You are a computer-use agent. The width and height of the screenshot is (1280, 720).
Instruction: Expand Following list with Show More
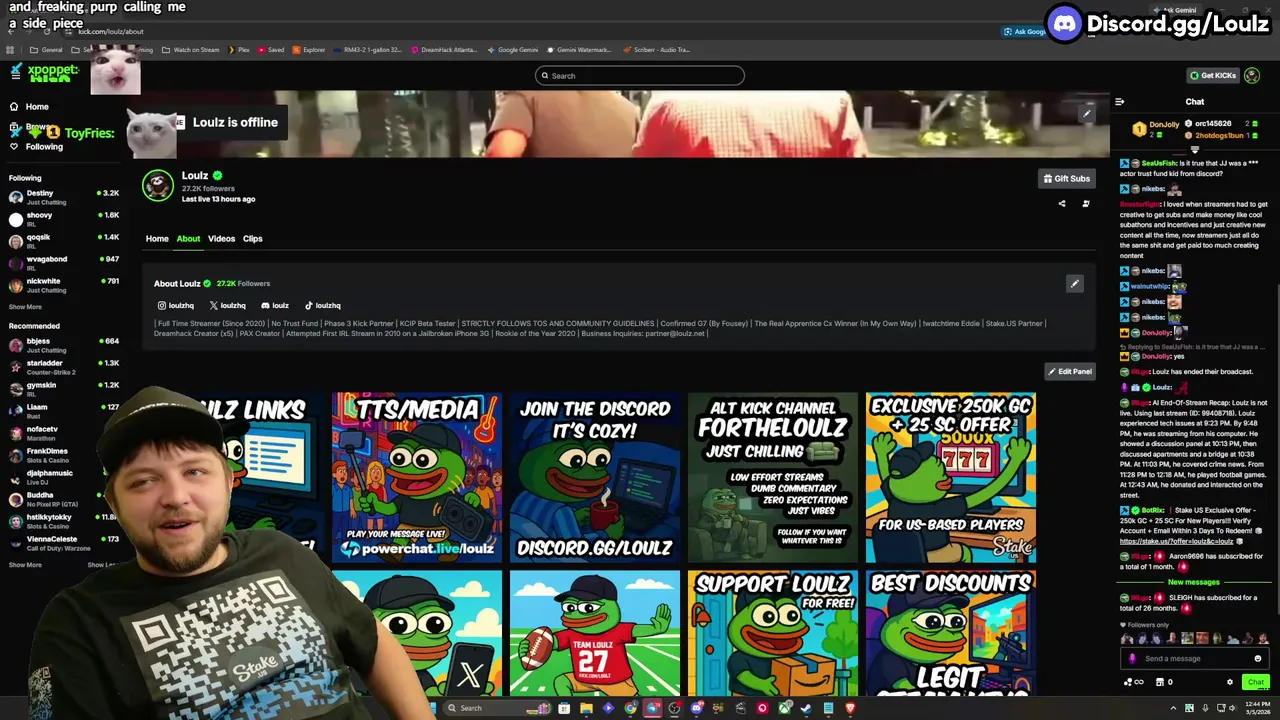pyautogui.click(x=25, y=307)
